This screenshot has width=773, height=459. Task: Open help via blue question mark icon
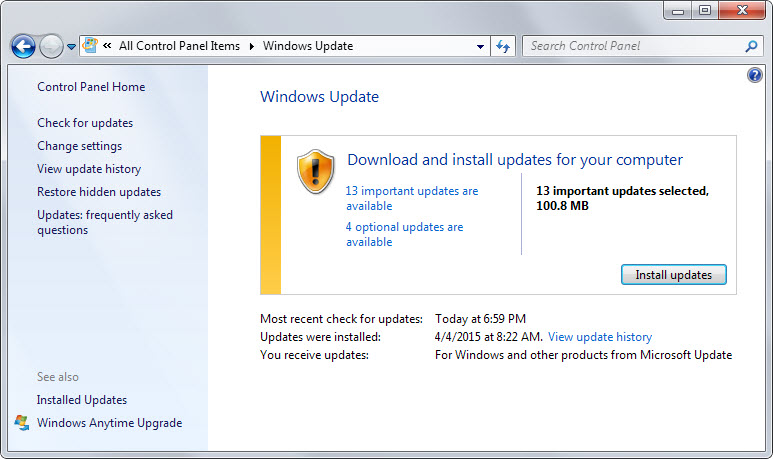(755, 75)
